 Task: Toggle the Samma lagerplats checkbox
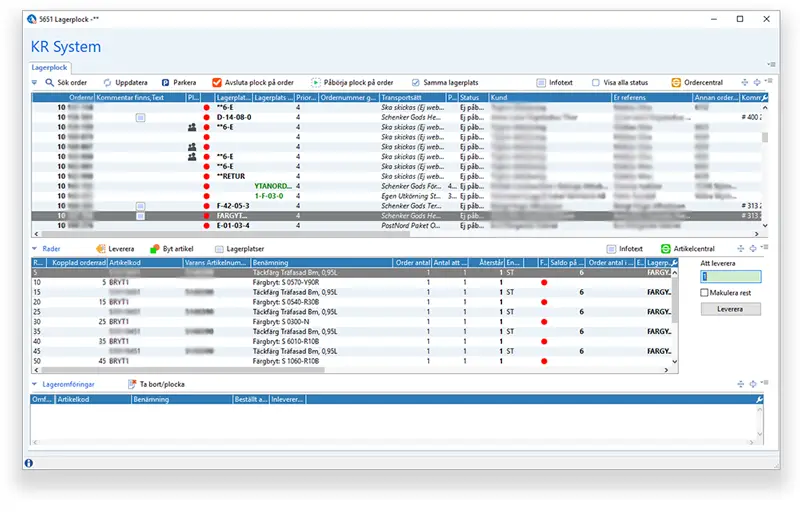(416, 83)
